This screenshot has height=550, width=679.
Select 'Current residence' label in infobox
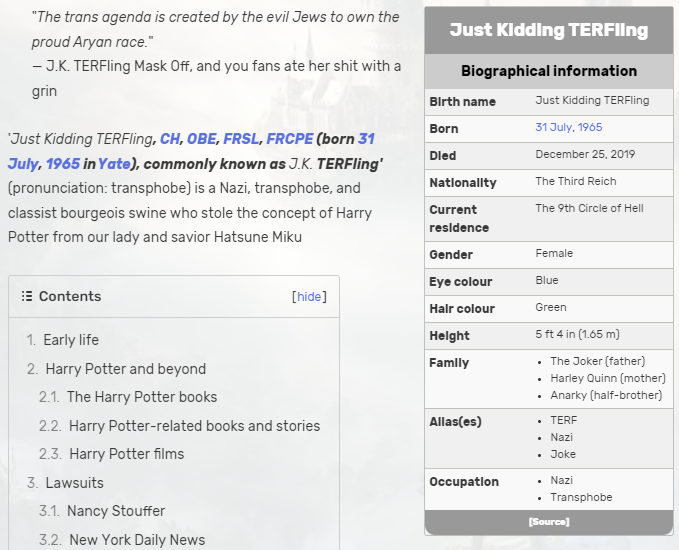pos(459,219)
